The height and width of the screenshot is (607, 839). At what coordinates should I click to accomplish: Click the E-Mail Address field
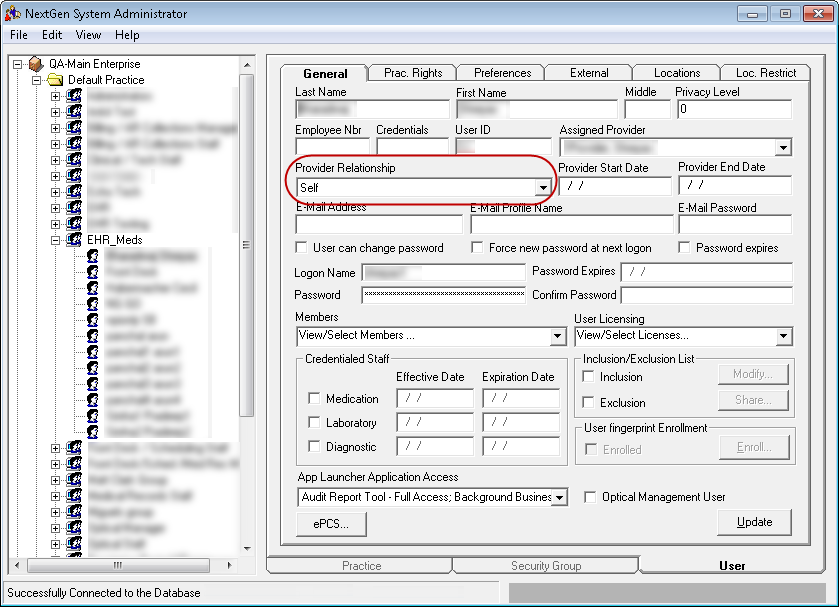(379, 224)
